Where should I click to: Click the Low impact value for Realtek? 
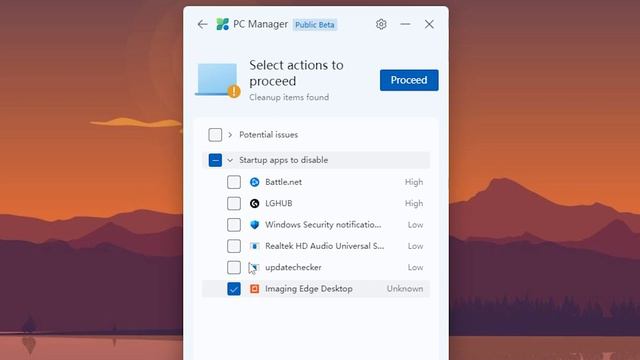(x=416, y=246)
